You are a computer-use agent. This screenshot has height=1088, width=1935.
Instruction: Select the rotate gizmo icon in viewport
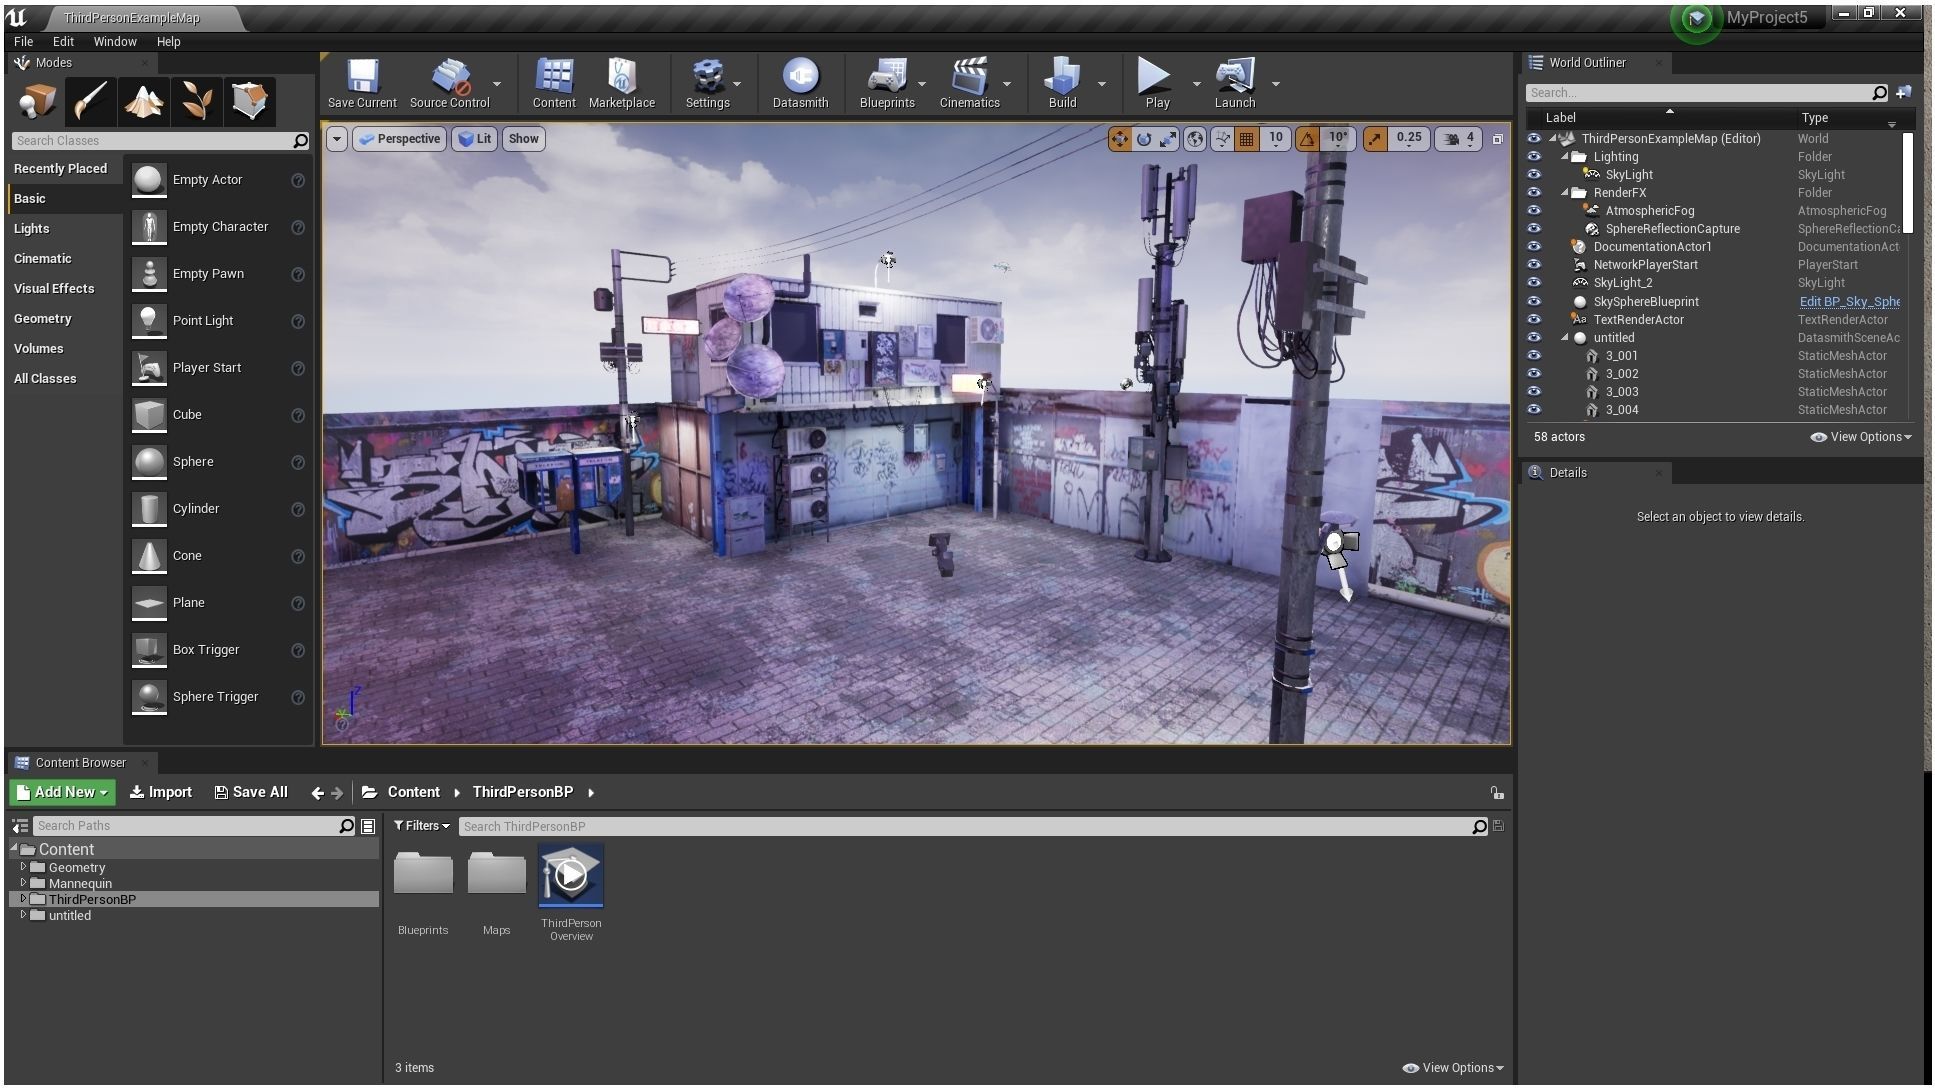pyautogui.click(x=1144, y=139)
